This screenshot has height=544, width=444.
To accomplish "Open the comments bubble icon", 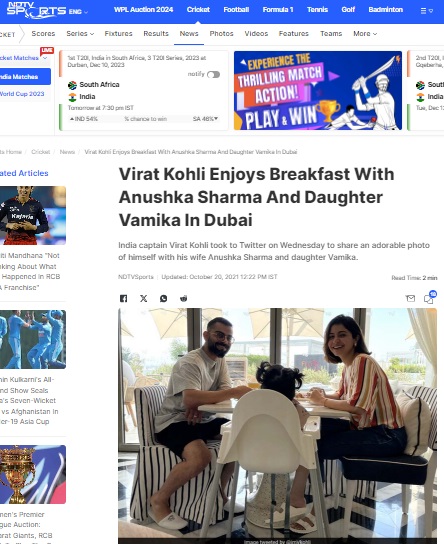I will (429, 298).
